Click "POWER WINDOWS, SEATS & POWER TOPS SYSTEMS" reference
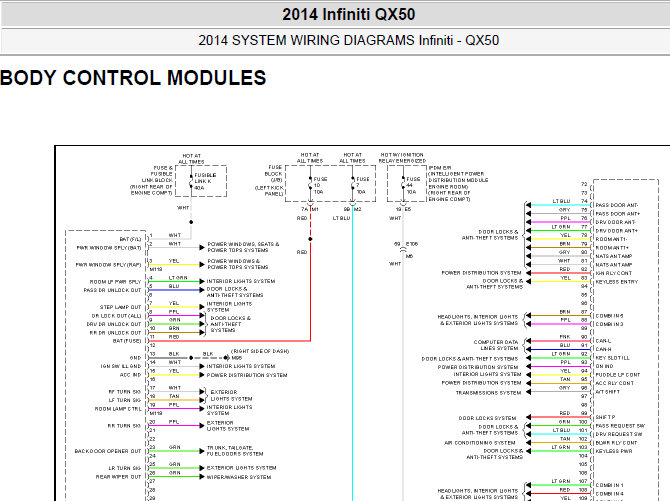This screenshot has height=501, width=670. (x=243, y=247)
